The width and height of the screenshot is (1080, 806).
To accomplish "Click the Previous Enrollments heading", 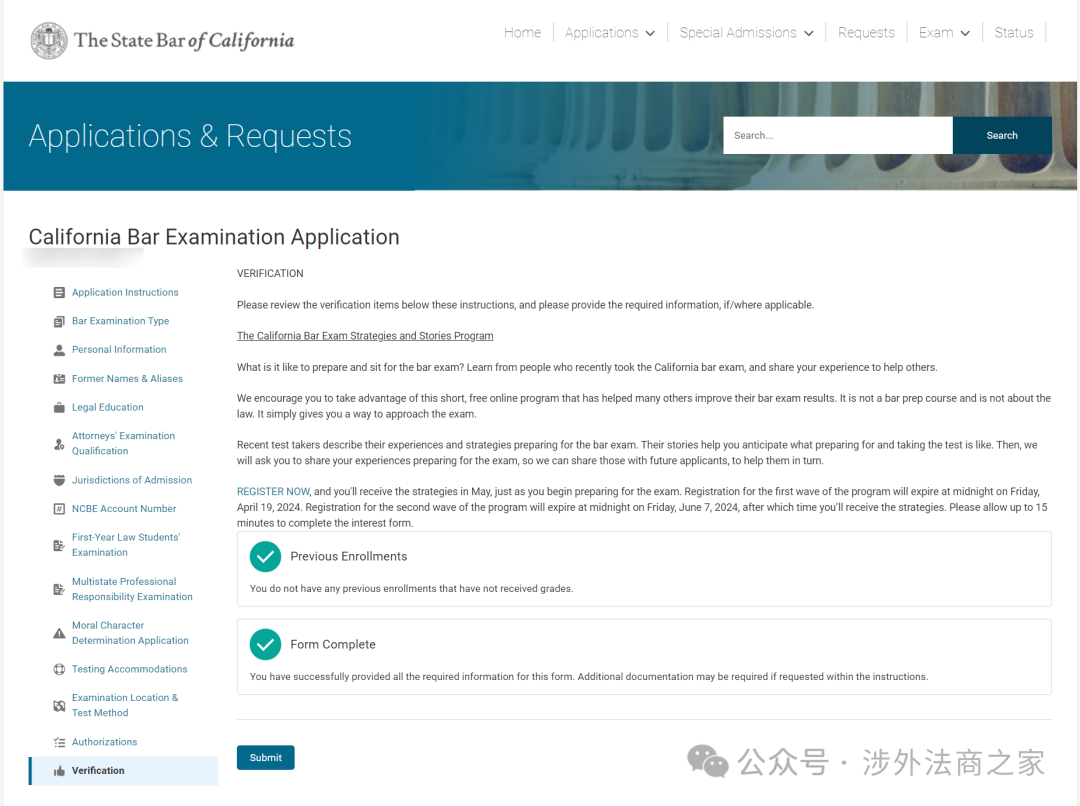I will click(x=349, y=557).
